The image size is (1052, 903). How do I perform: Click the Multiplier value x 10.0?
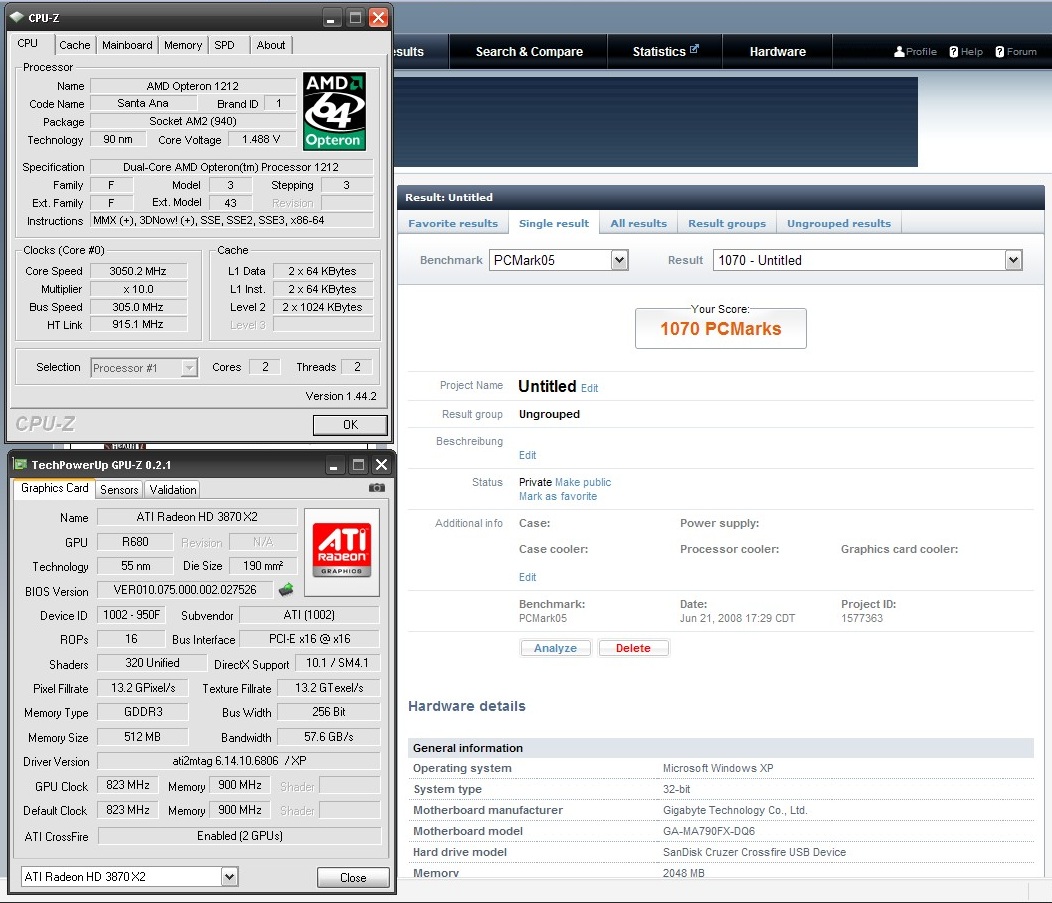click(138, 289)
